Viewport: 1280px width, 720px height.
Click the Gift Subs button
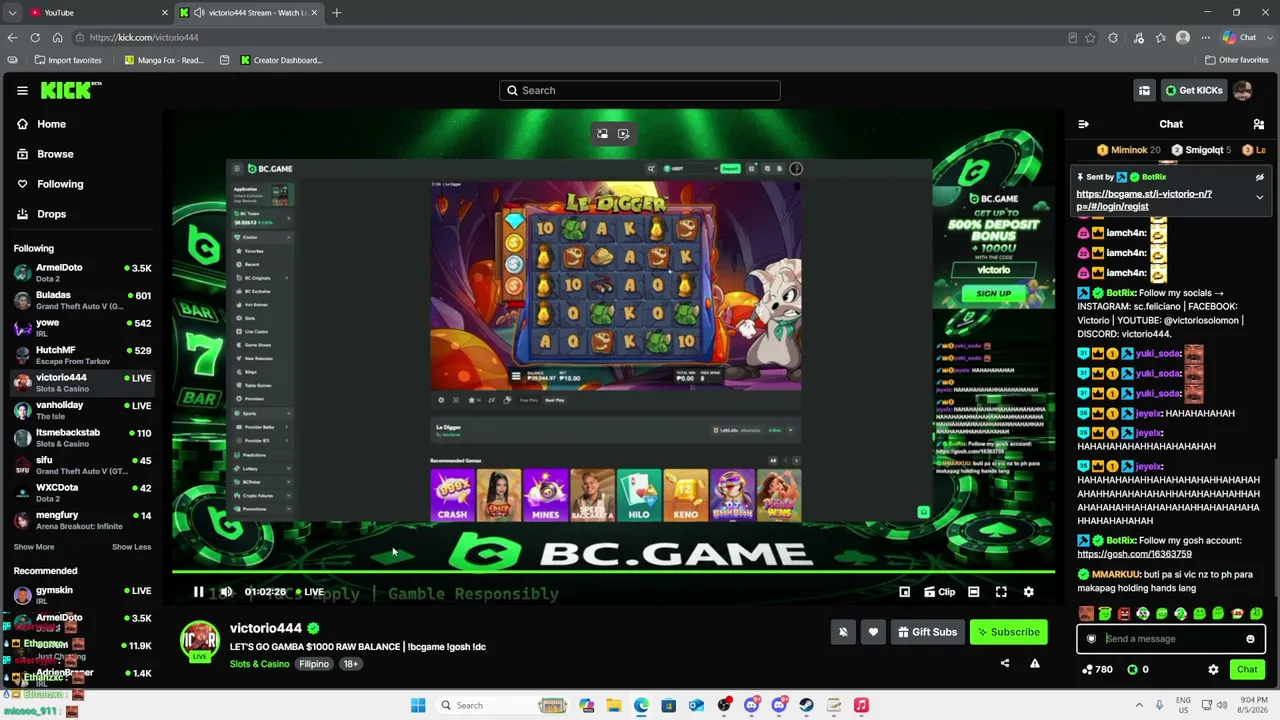click(x=927, y=632)
